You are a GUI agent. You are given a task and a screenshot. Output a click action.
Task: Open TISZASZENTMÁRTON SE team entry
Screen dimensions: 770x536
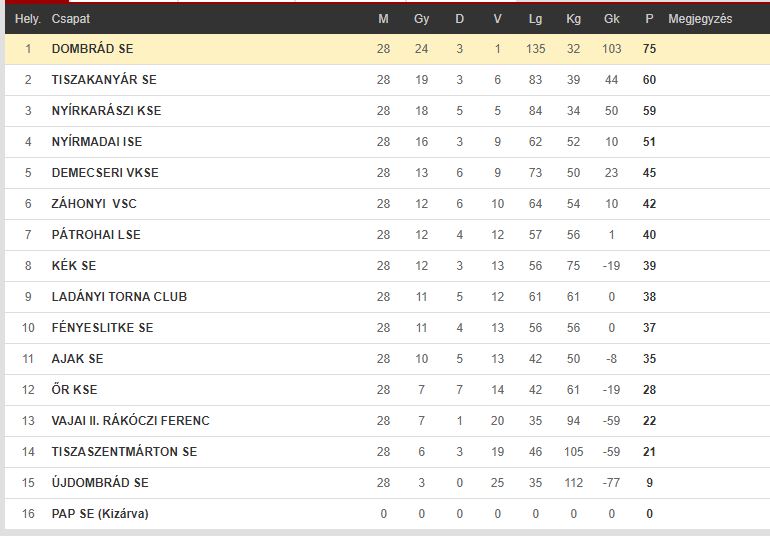click(x=124, y=451)
